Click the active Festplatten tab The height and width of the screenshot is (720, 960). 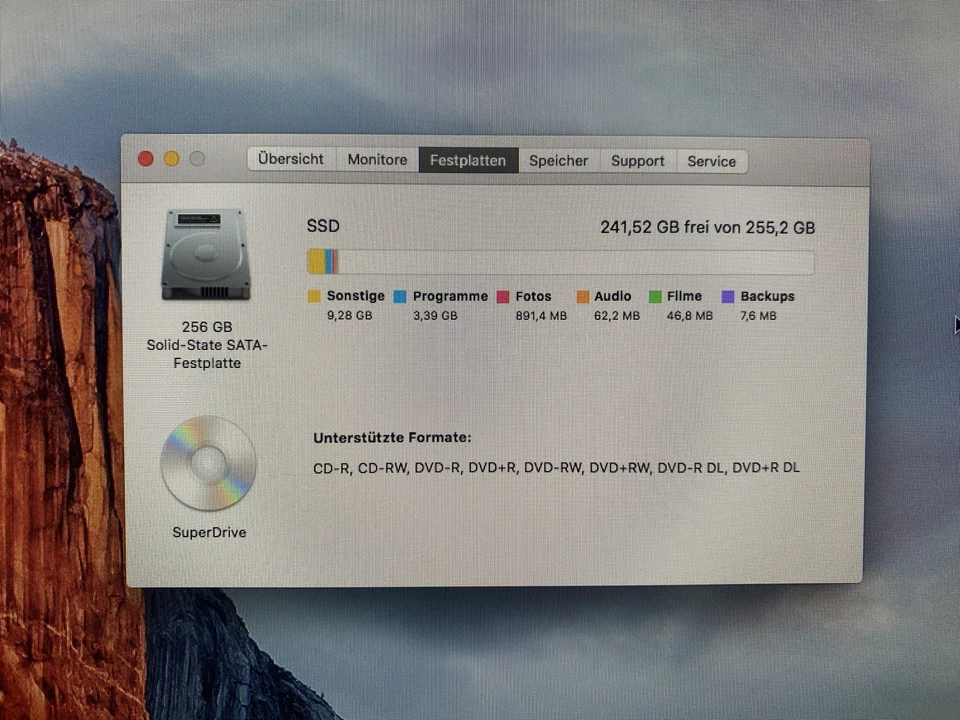coord(468,160)
